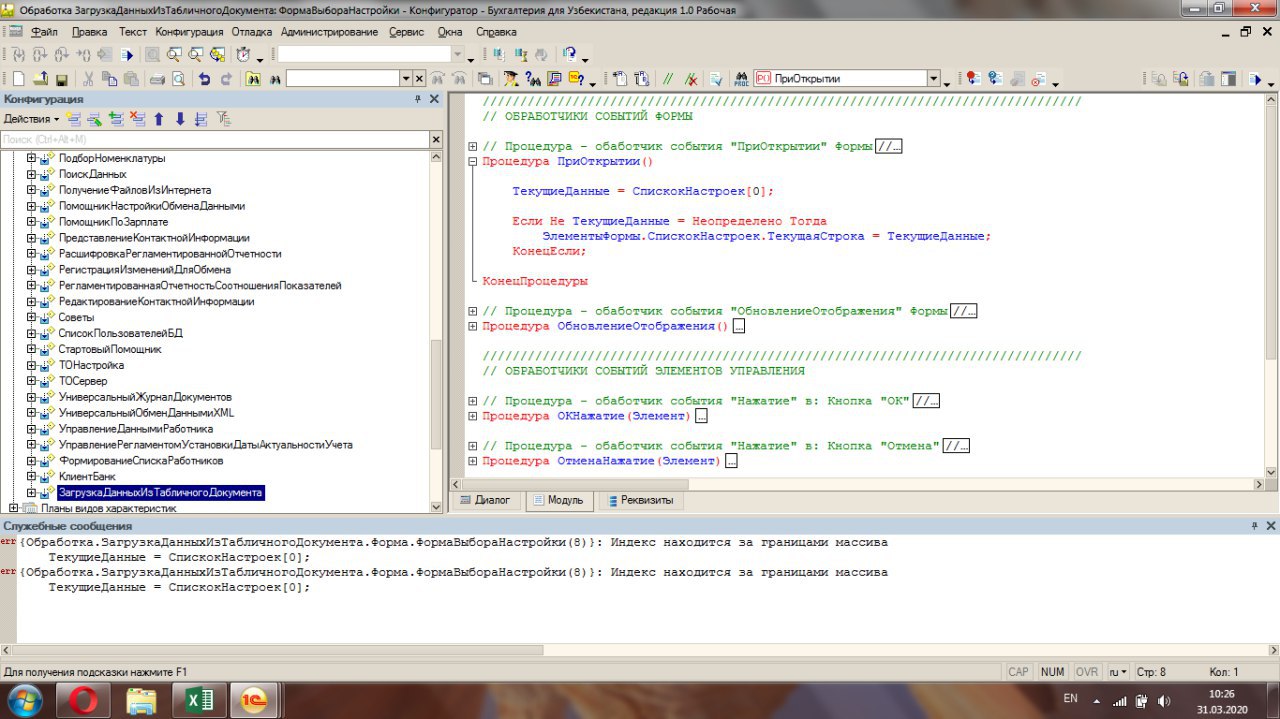Open the Файл menu

pos(44,32)
